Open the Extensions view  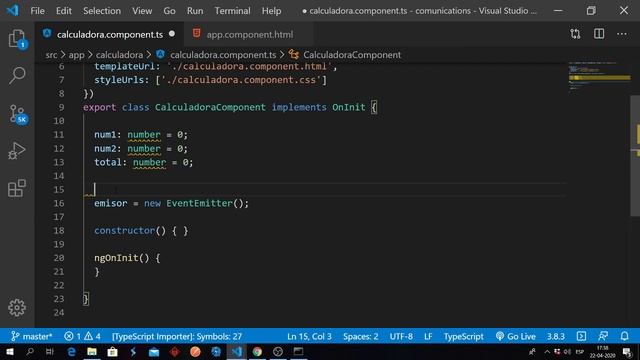click(17, 188)
